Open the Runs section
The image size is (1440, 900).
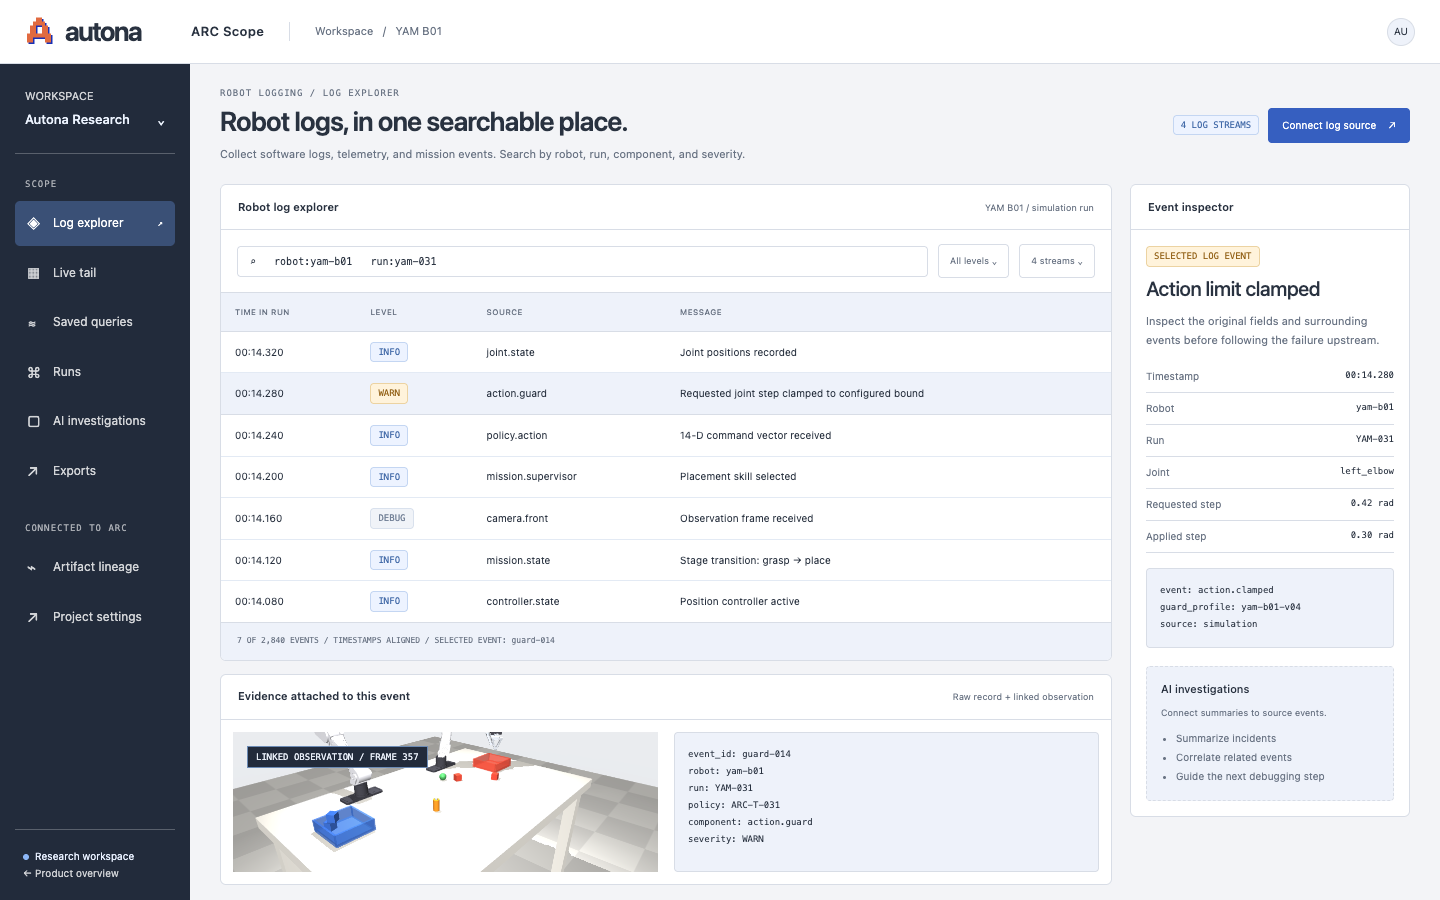coord(95,372)
